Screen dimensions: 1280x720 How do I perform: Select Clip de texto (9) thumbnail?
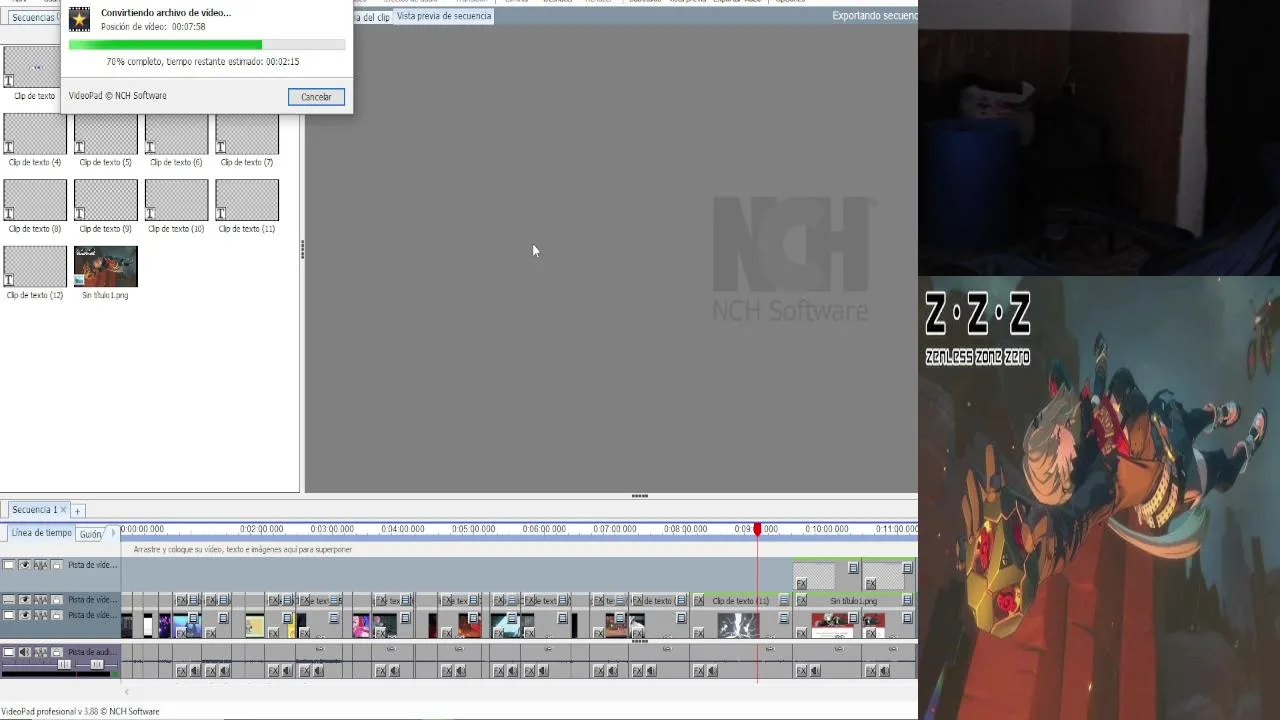pyautogui.click(x=106, y=200)
